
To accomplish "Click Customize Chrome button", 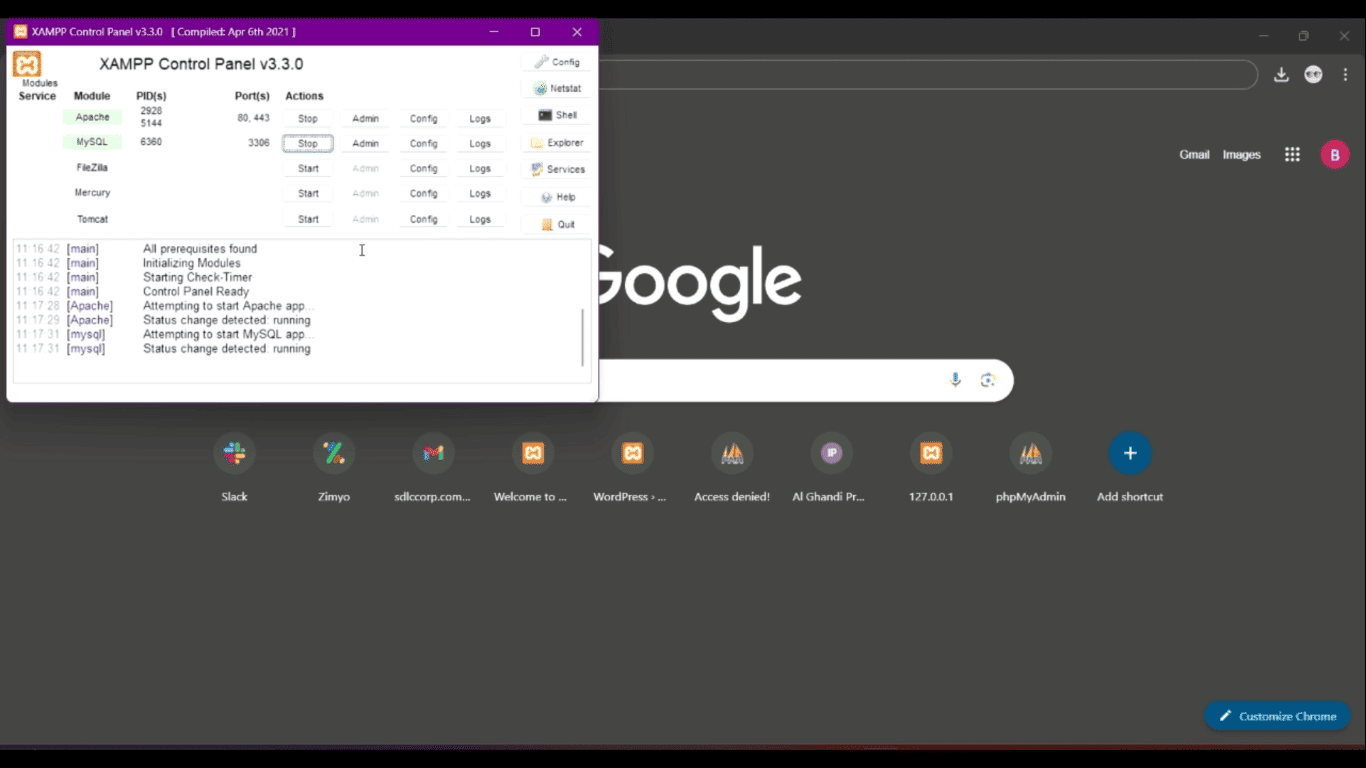I will [x=1278, y=716].
